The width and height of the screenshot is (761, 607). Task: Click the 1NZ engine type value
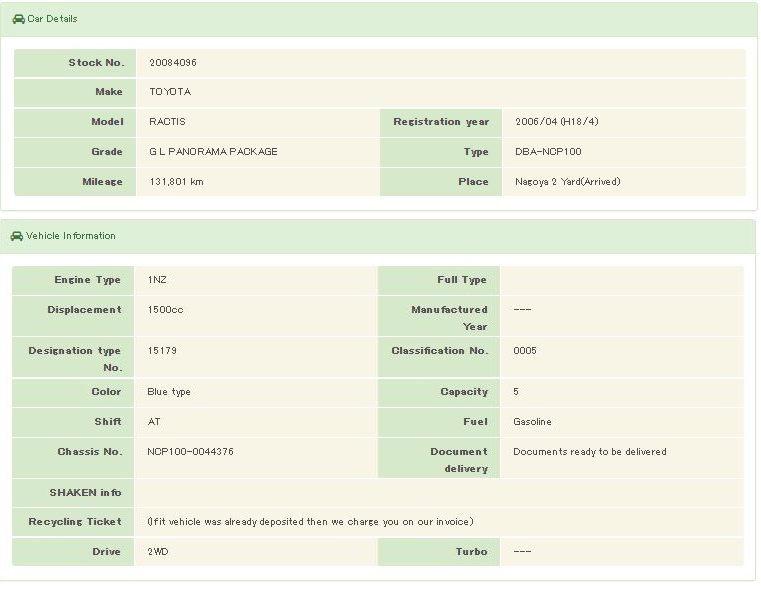click(157, 280)
